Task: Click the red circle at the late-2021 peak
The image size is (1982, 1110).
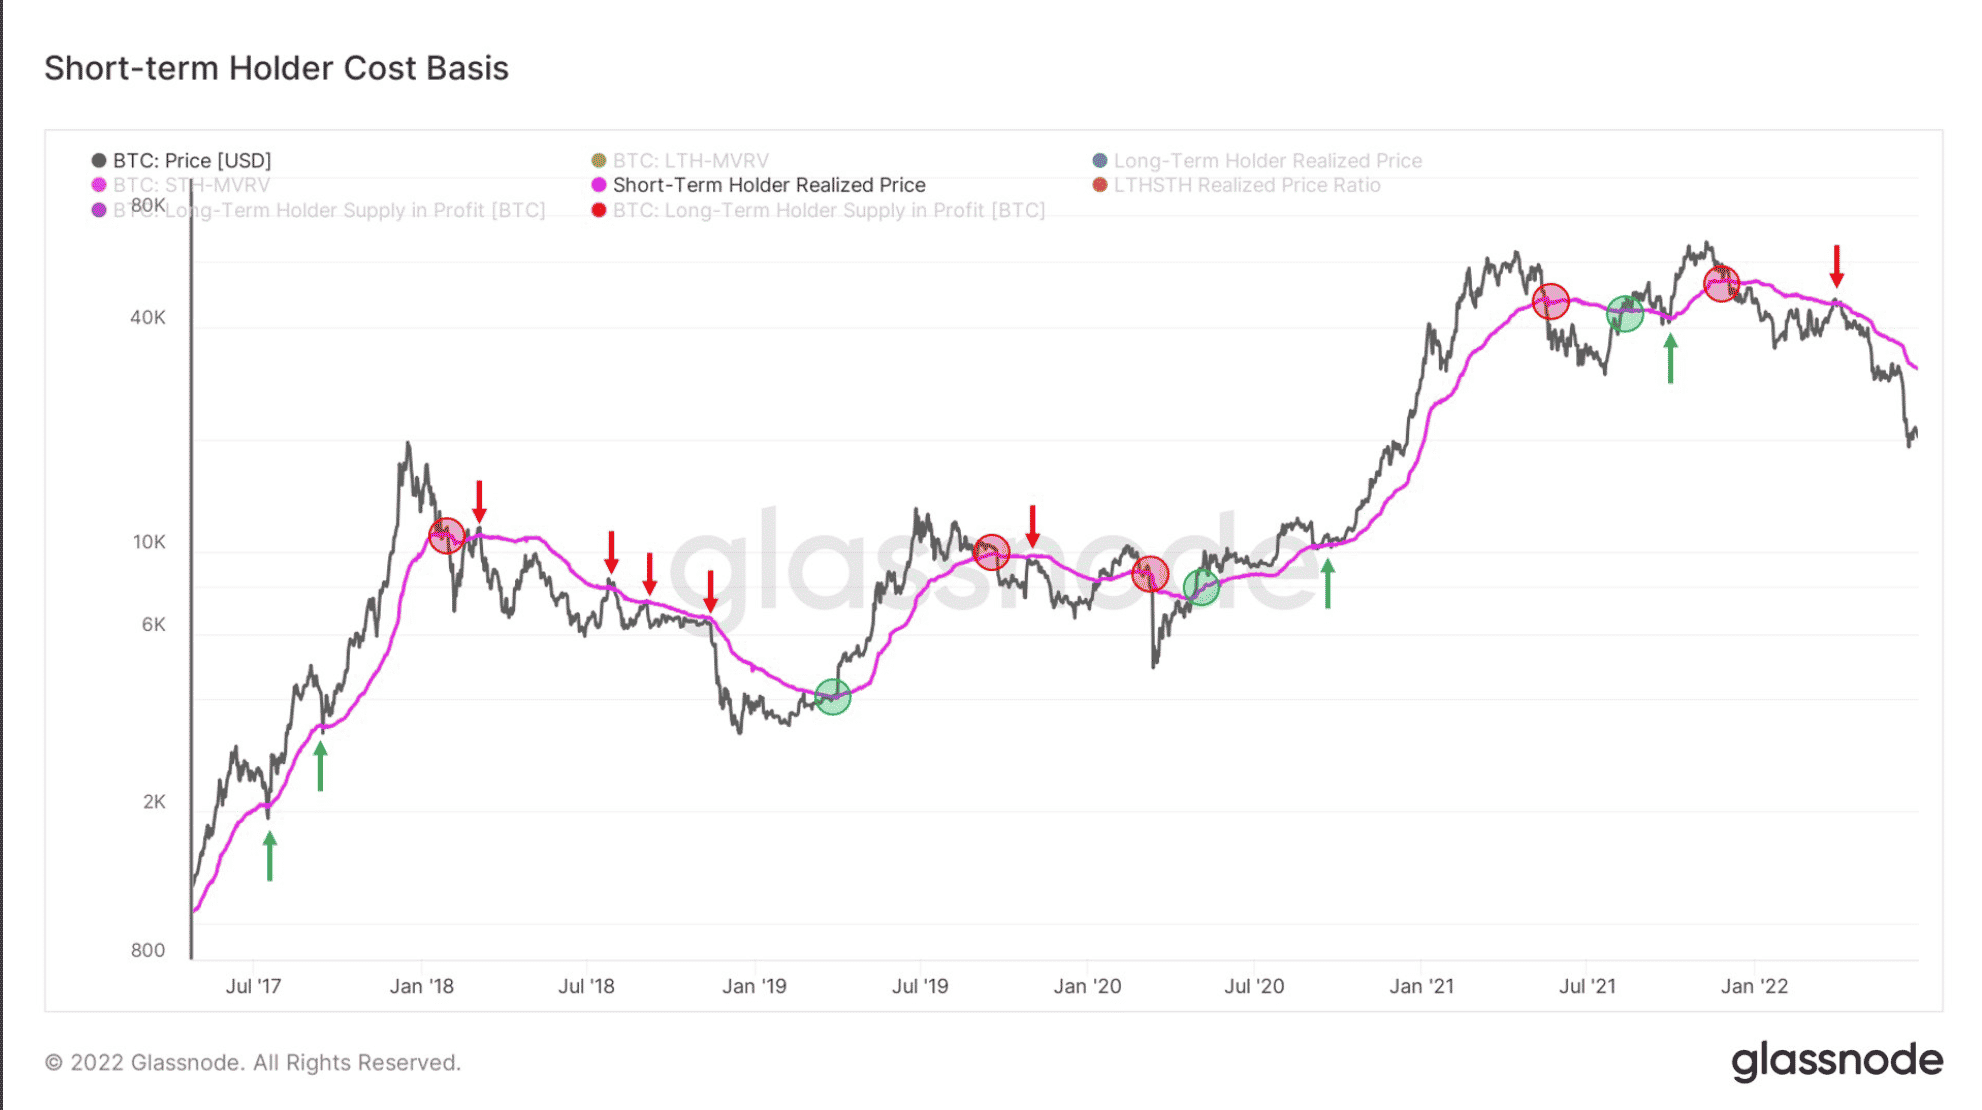Action: [1721, 284]
